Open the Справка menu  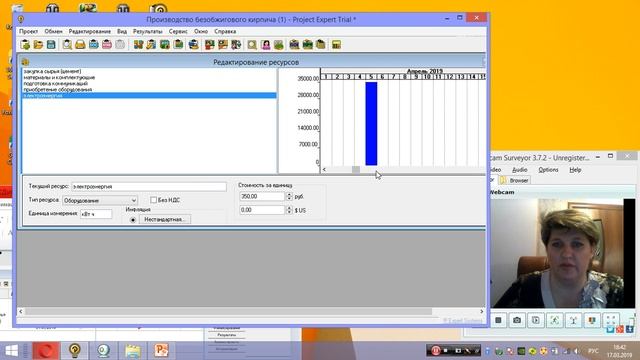click(225, 31)
